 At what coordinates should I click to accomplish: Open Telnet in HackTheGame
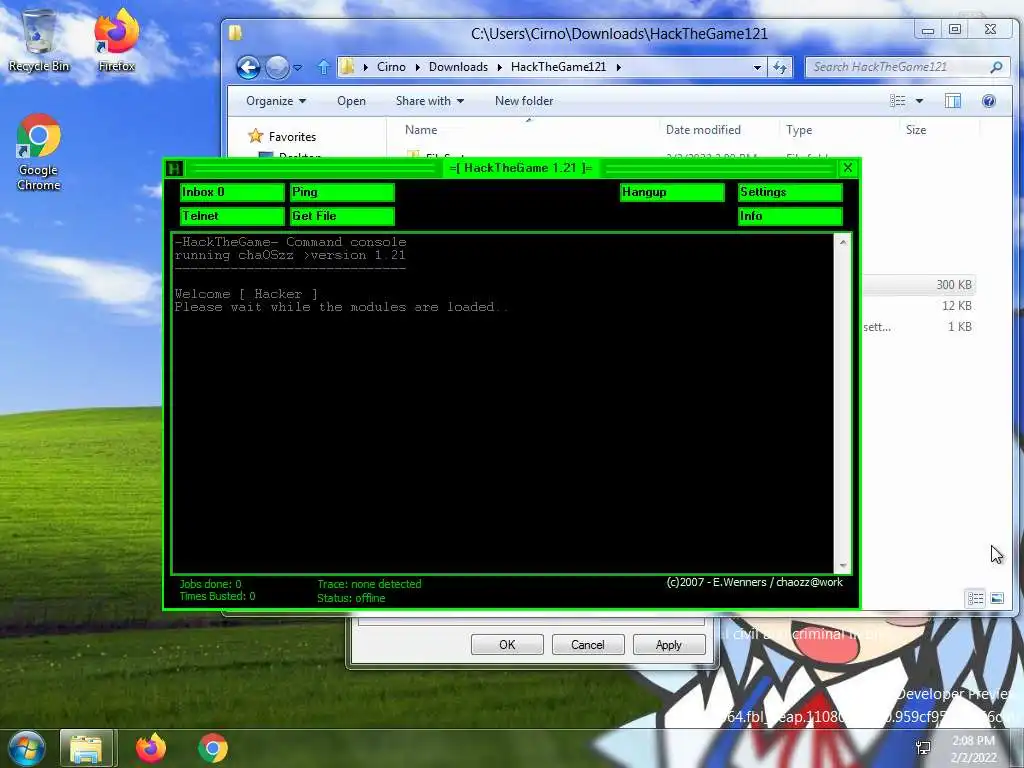(232, 216)
